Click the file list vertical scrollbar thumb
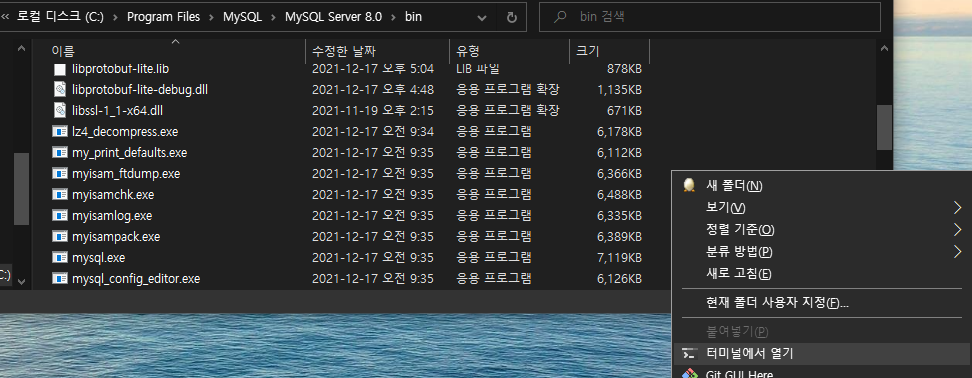Image resolution: width=972 pixels, height=378 pixels. [x=884, y=127]
